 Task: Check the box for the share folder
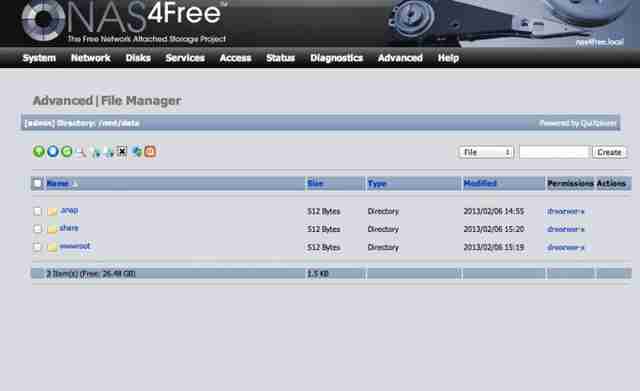point(37,229)
